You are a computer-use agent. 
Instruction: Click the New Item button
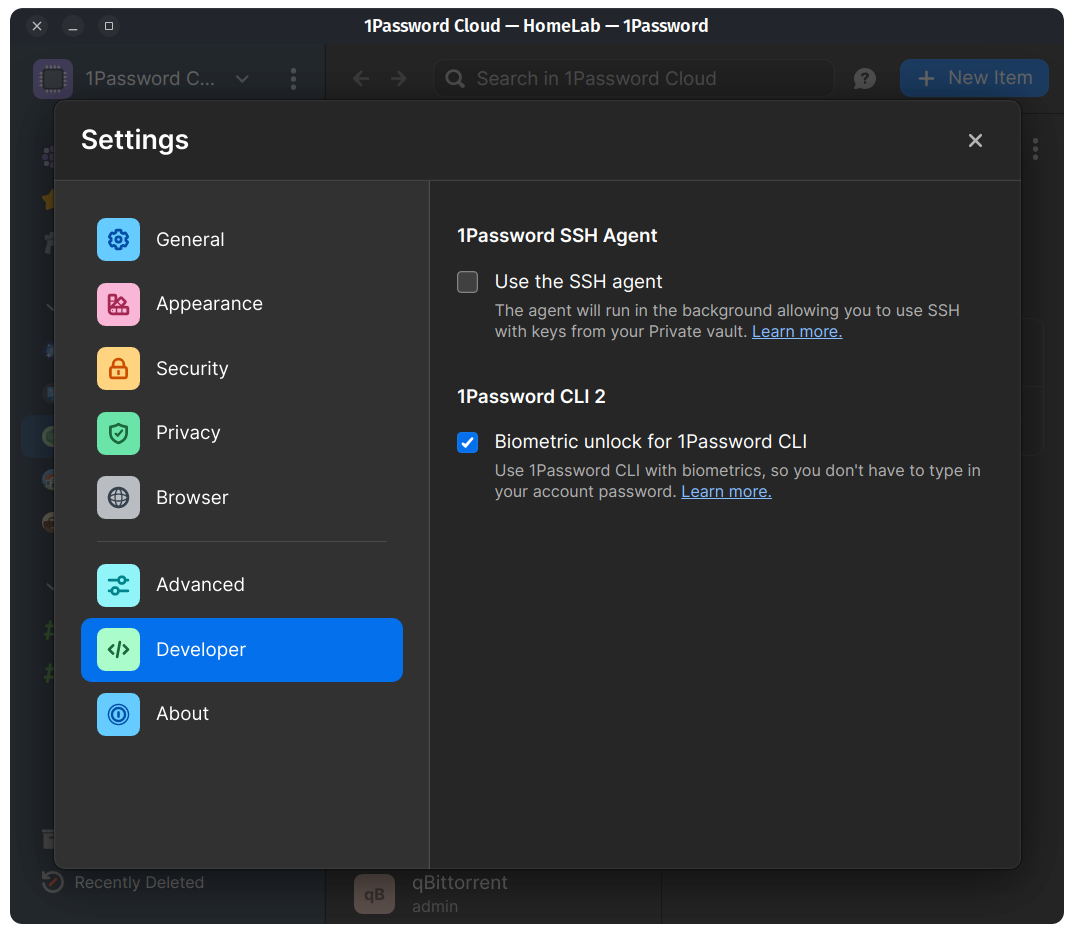pyautogui.click(x=974, y=78)
